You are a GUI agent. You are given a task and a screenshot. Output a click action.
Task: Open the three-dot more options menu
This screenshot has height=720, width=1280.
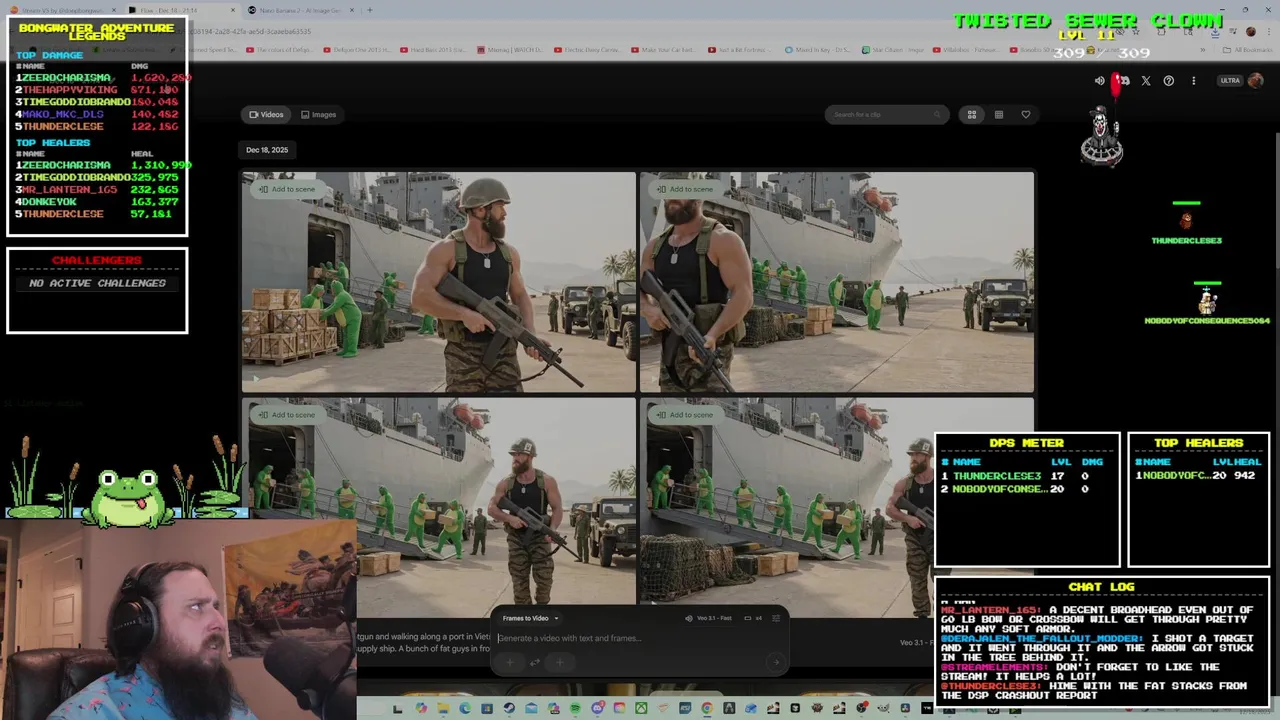(x=1193, y=81)
